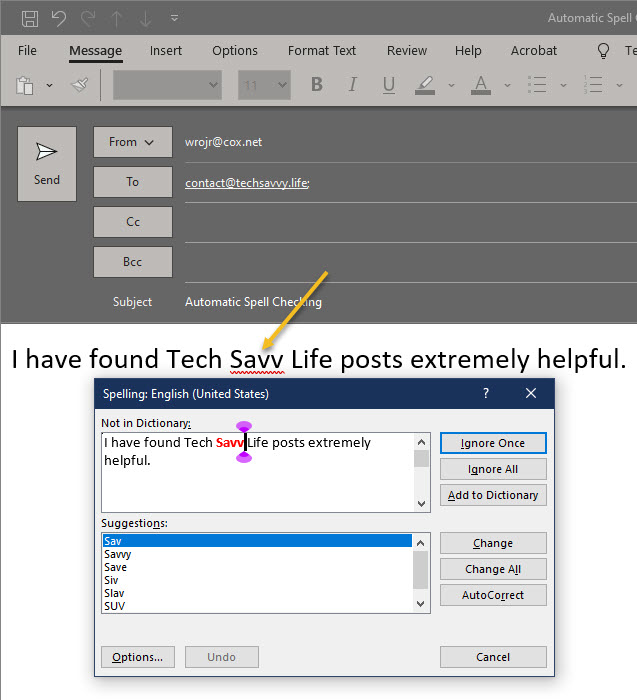The height and width of the screenshot is (700, 637).
Task: Open the Help tab
Action: click(x=468, y=51)
